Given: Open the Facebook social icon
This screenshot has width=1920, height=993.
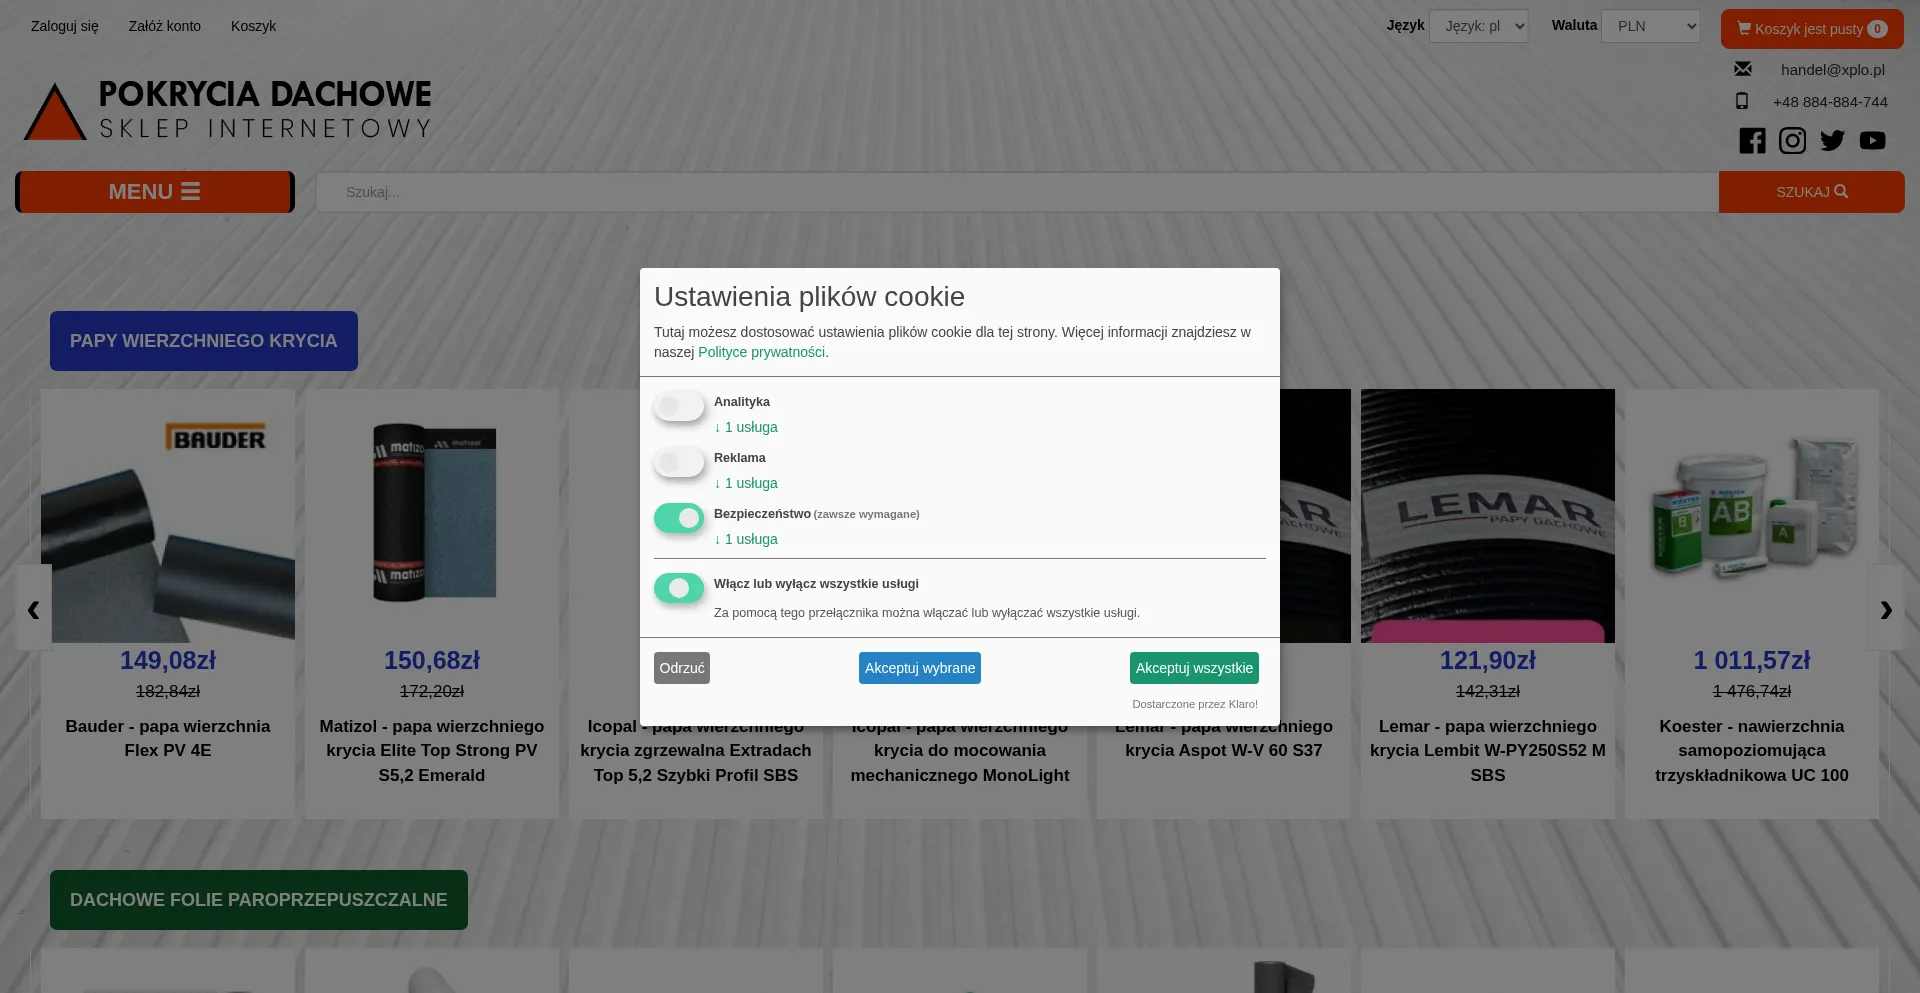Looking at the screenshot, I should click(1752, 141).
